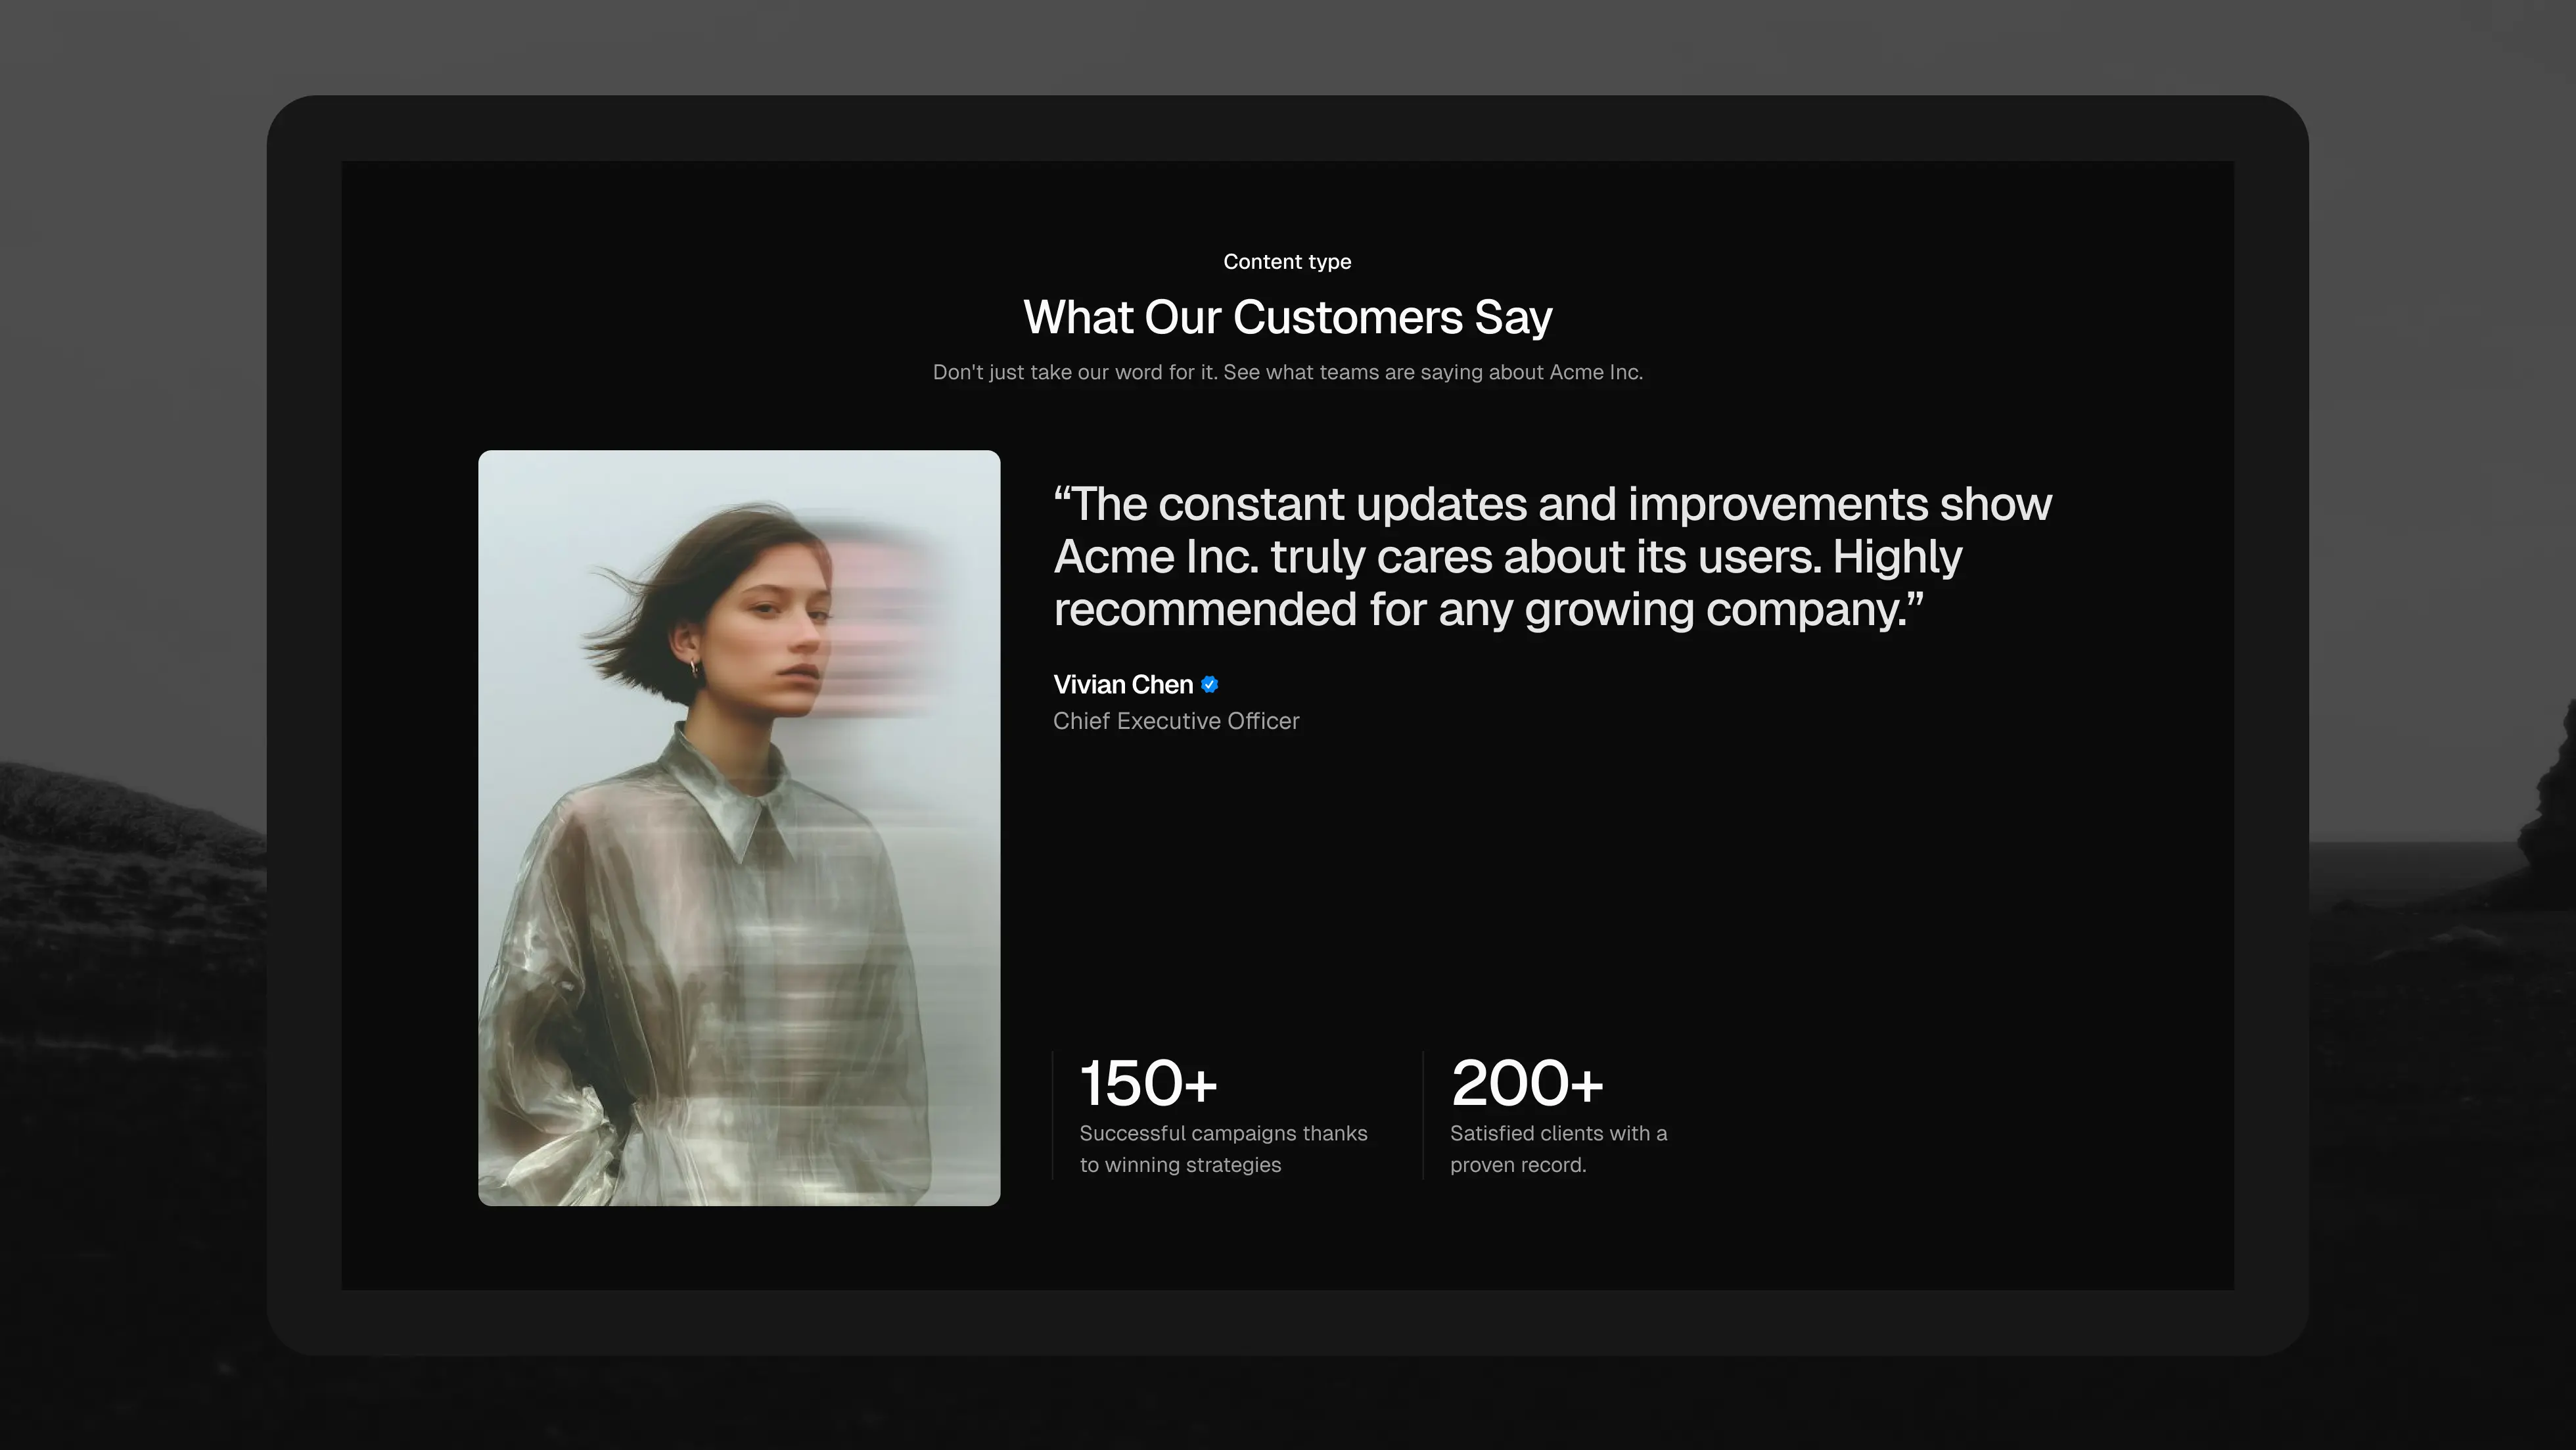Click the 'Chief Executive Officer' title

point(1176,721)
